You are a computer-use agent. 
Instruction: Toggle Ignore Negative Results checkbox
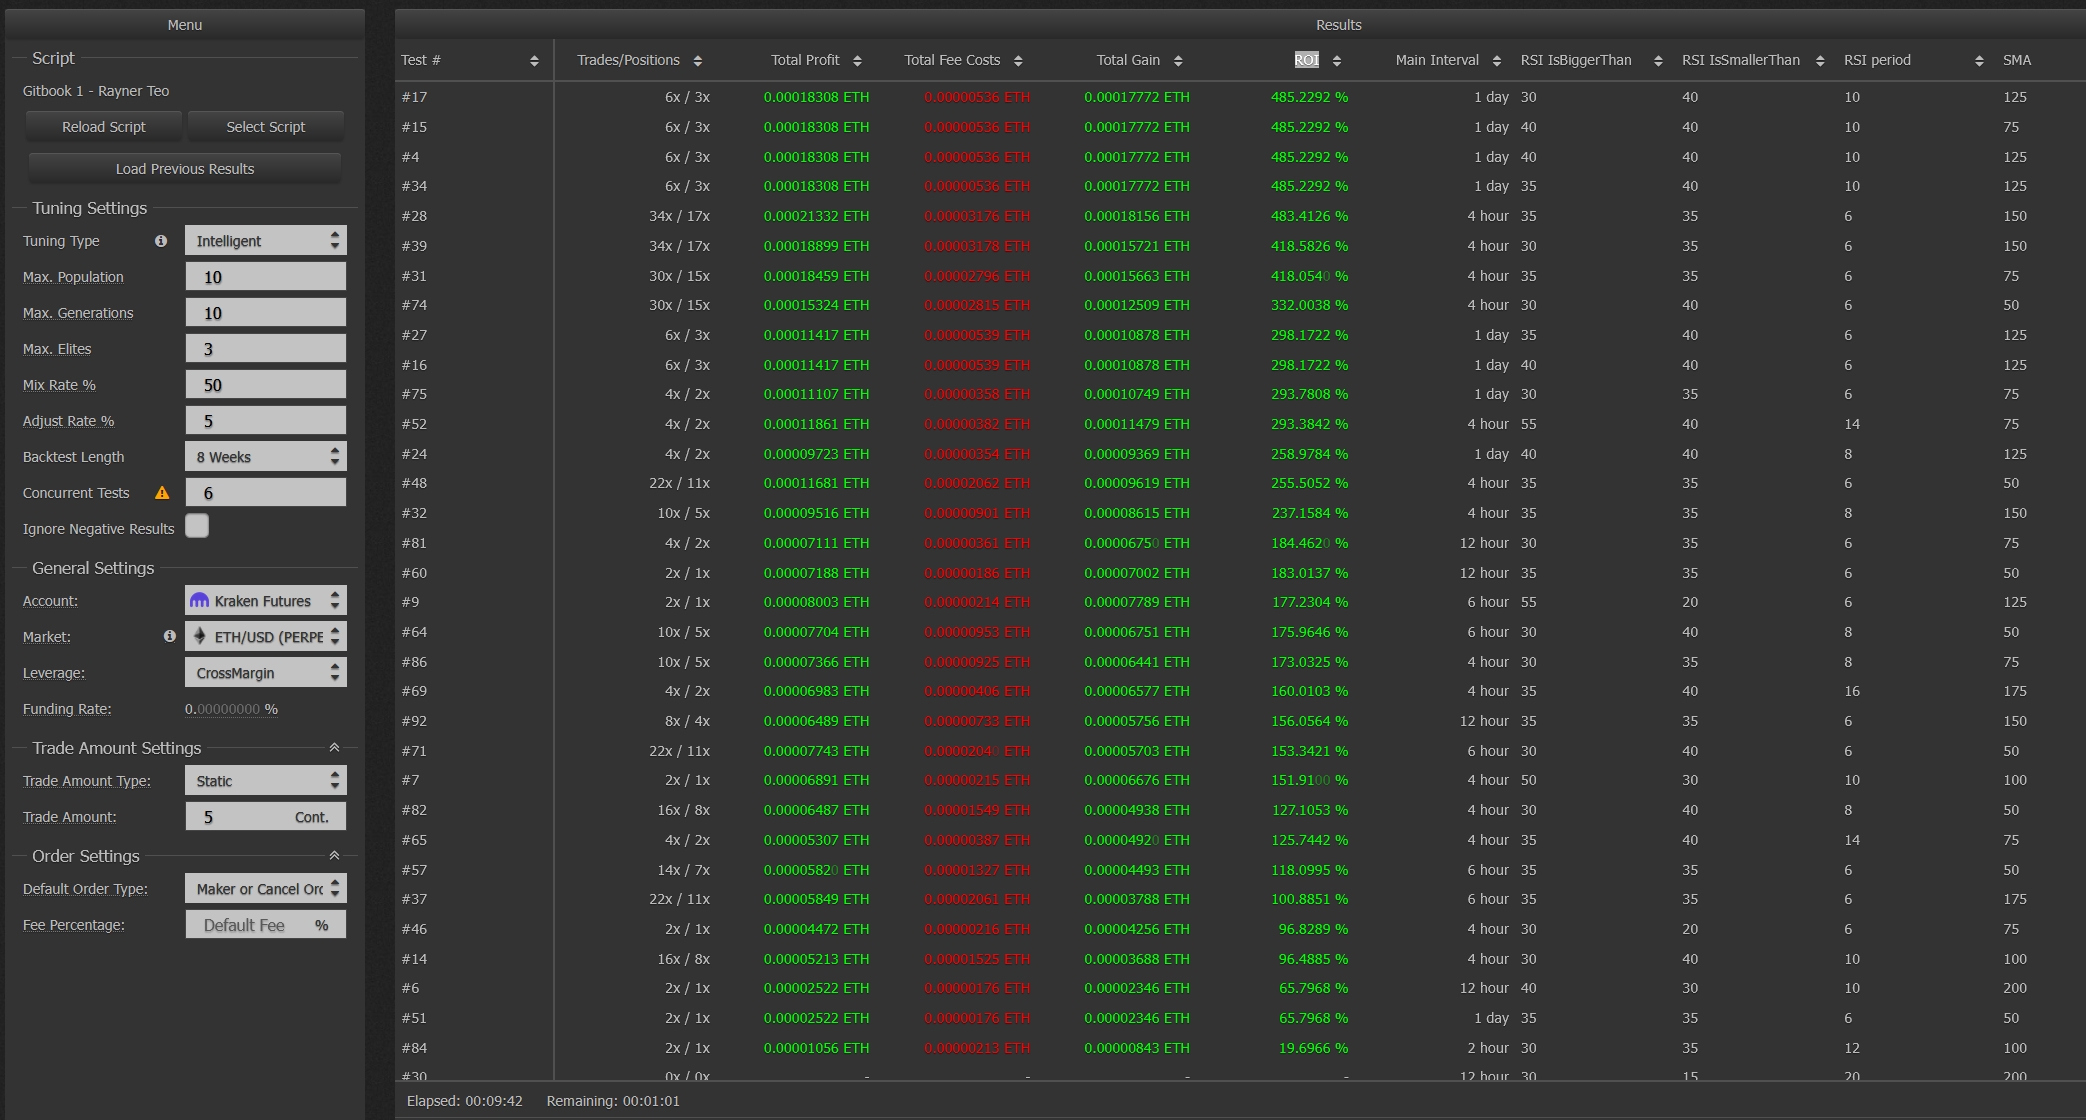click(x=197, y=526)
